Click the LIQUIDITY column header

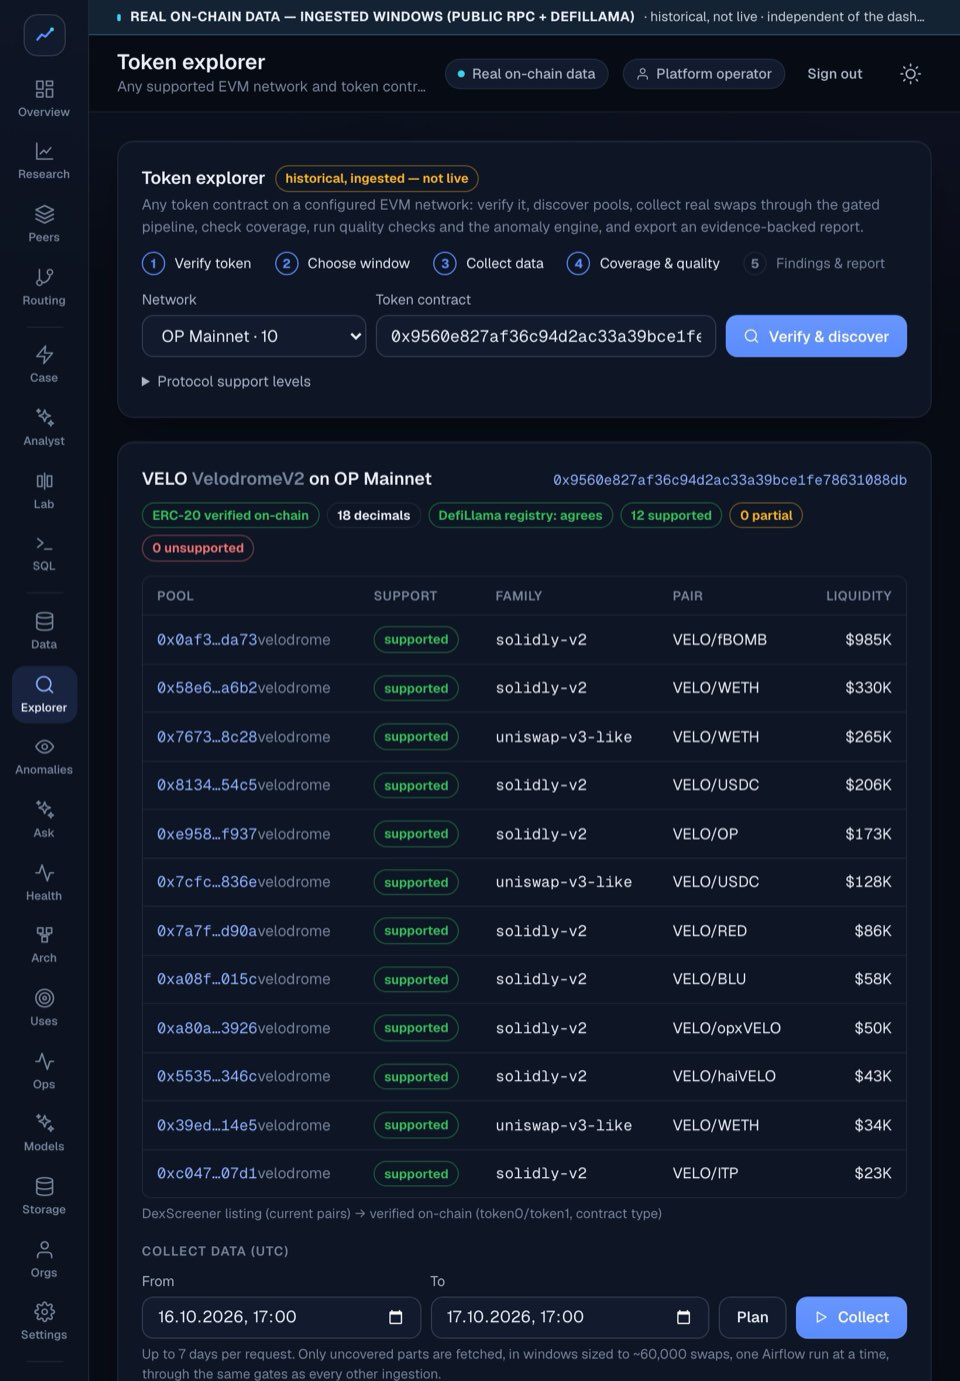858,596
